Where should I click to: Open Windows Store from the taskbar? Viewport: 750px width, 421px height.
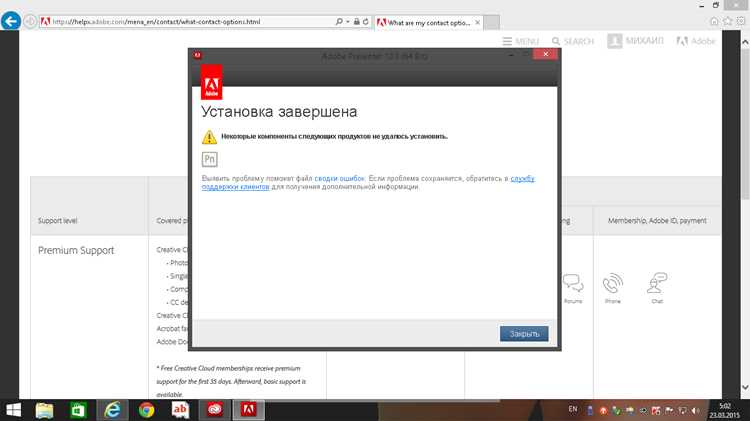78,410
